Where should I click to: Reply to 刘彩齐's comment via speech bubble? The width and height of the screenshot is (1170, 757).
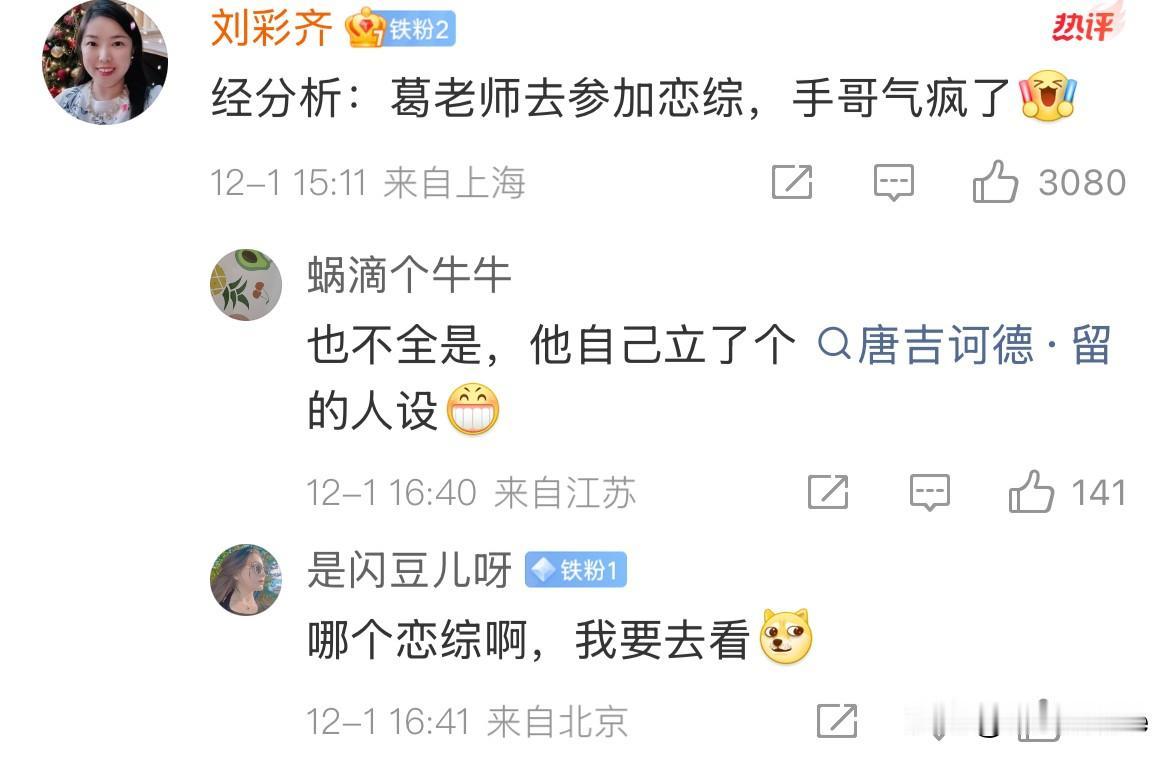click(893, 182)
